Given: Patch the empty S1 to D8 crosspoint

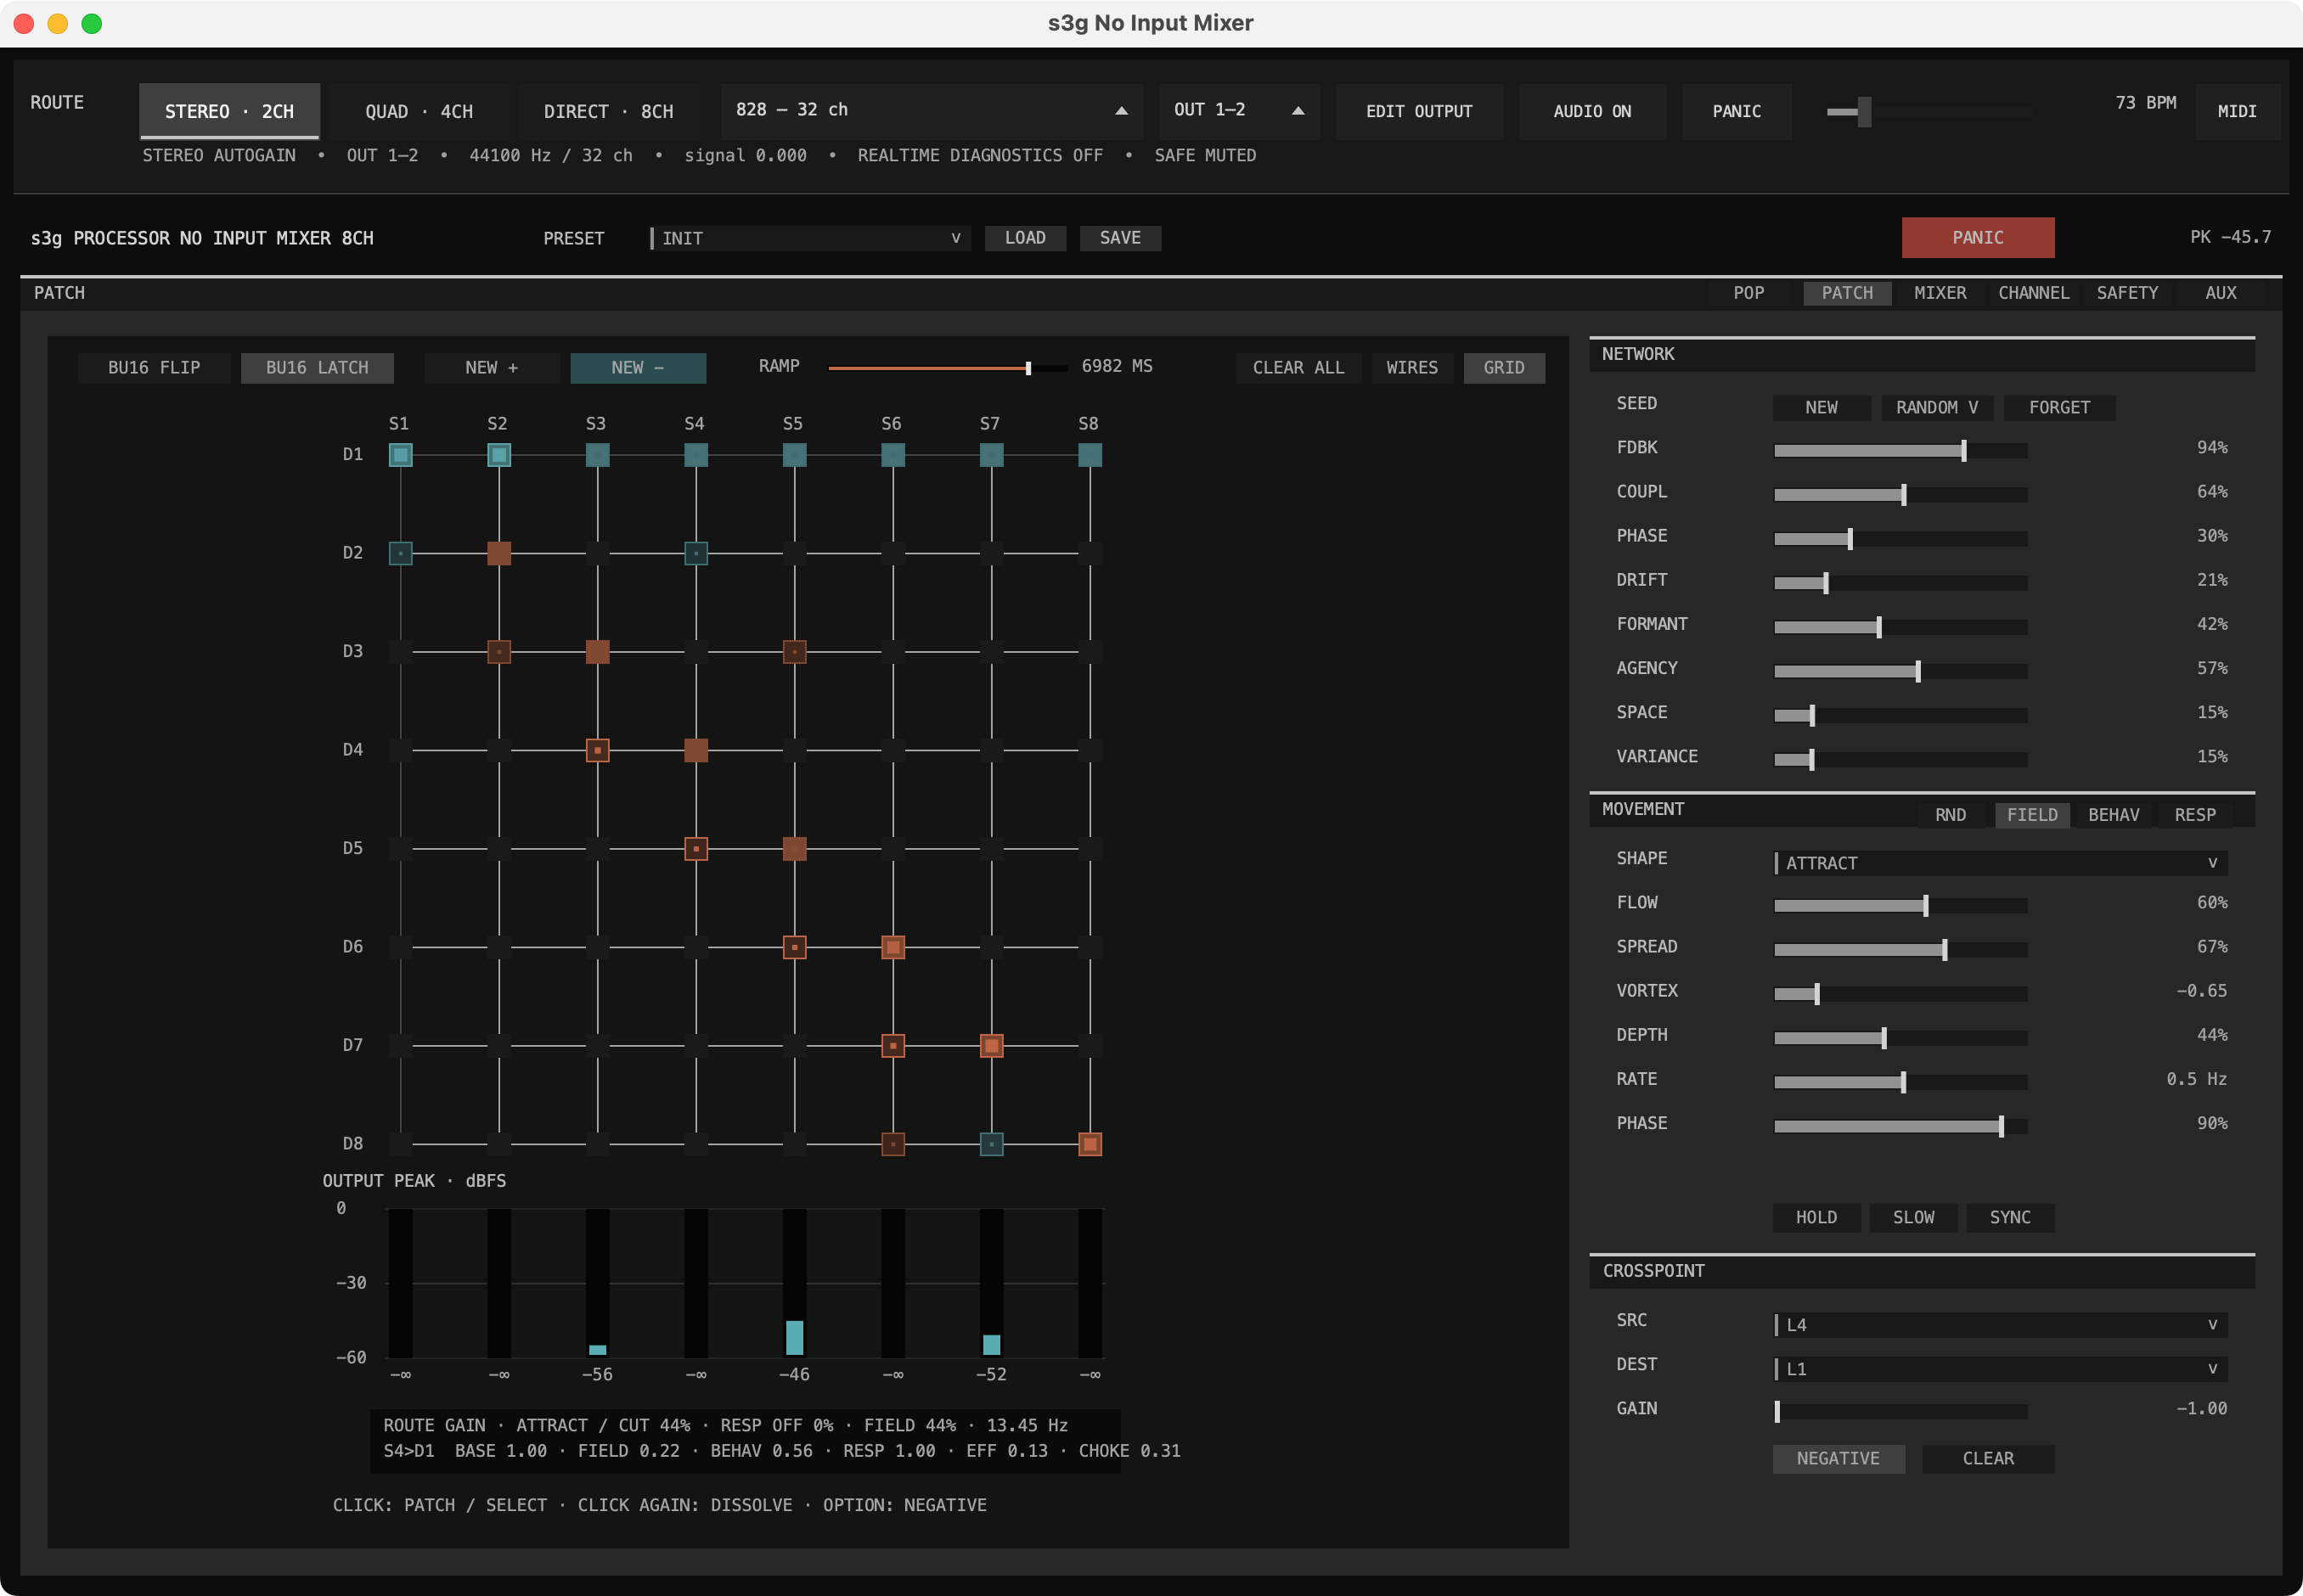Looking at the screenshot, I should pos(400,1144).
